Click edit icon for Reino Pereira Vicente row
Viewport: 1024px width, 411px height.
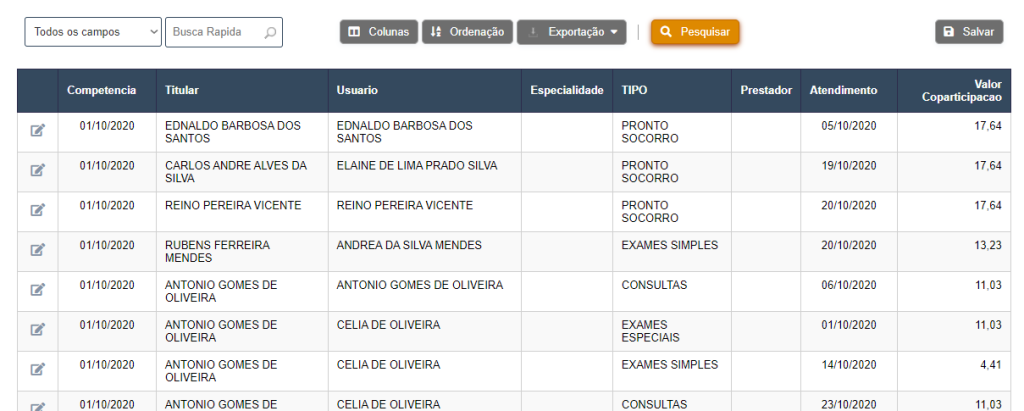(x=38, y=210)
